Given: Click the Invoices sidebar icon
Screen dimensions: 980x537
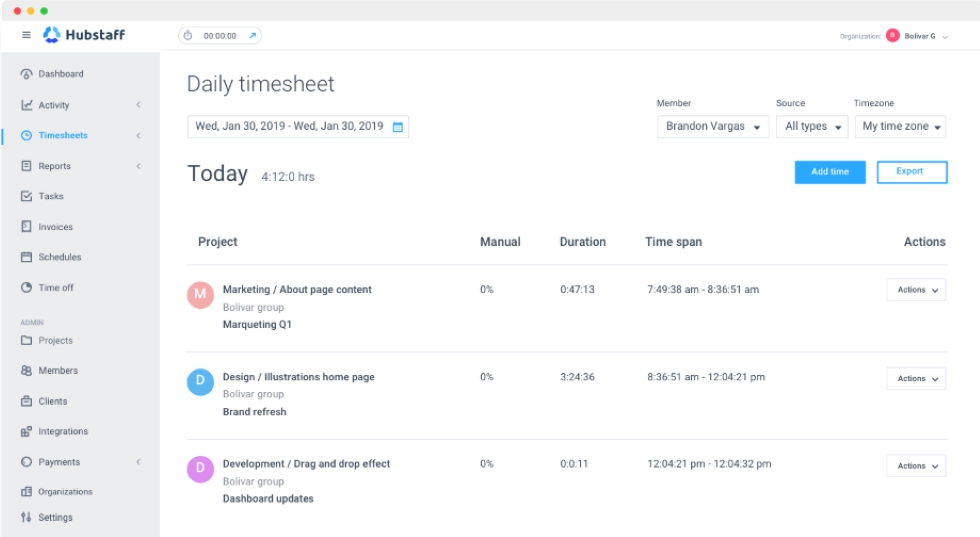Looking at the screenshot, I should pyautogui.click(x=26, y=226).
